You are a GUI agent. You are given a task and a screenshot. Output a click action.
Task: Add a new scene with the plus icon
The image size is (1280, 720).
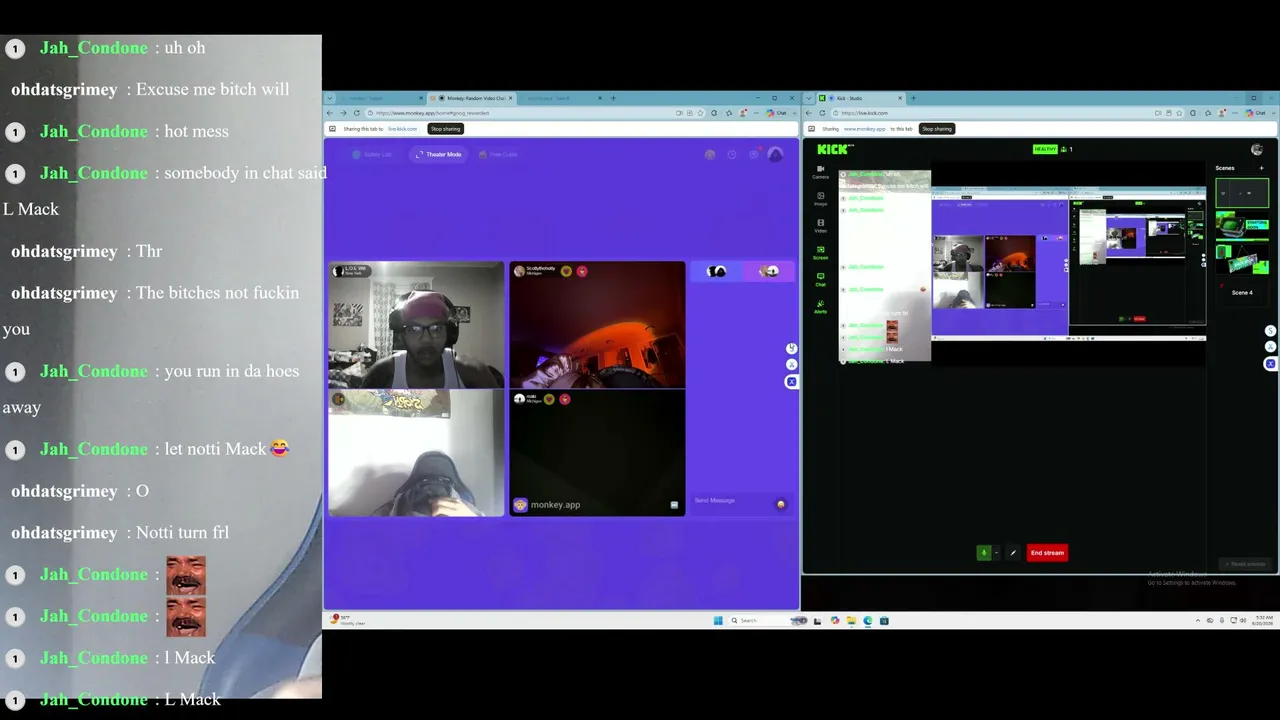click(x=1261, y=168)
